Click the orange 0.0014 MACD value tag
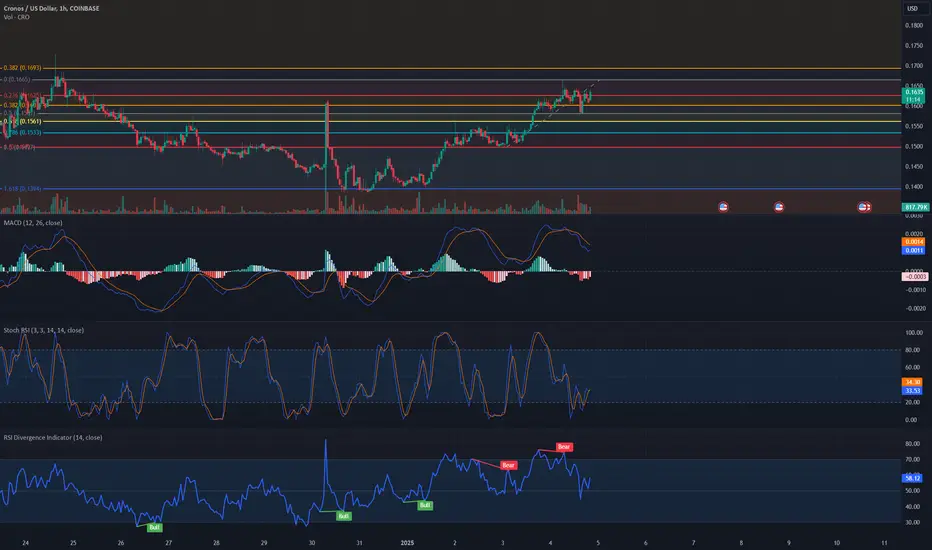The image size is (932, 550). click(914, 242)
